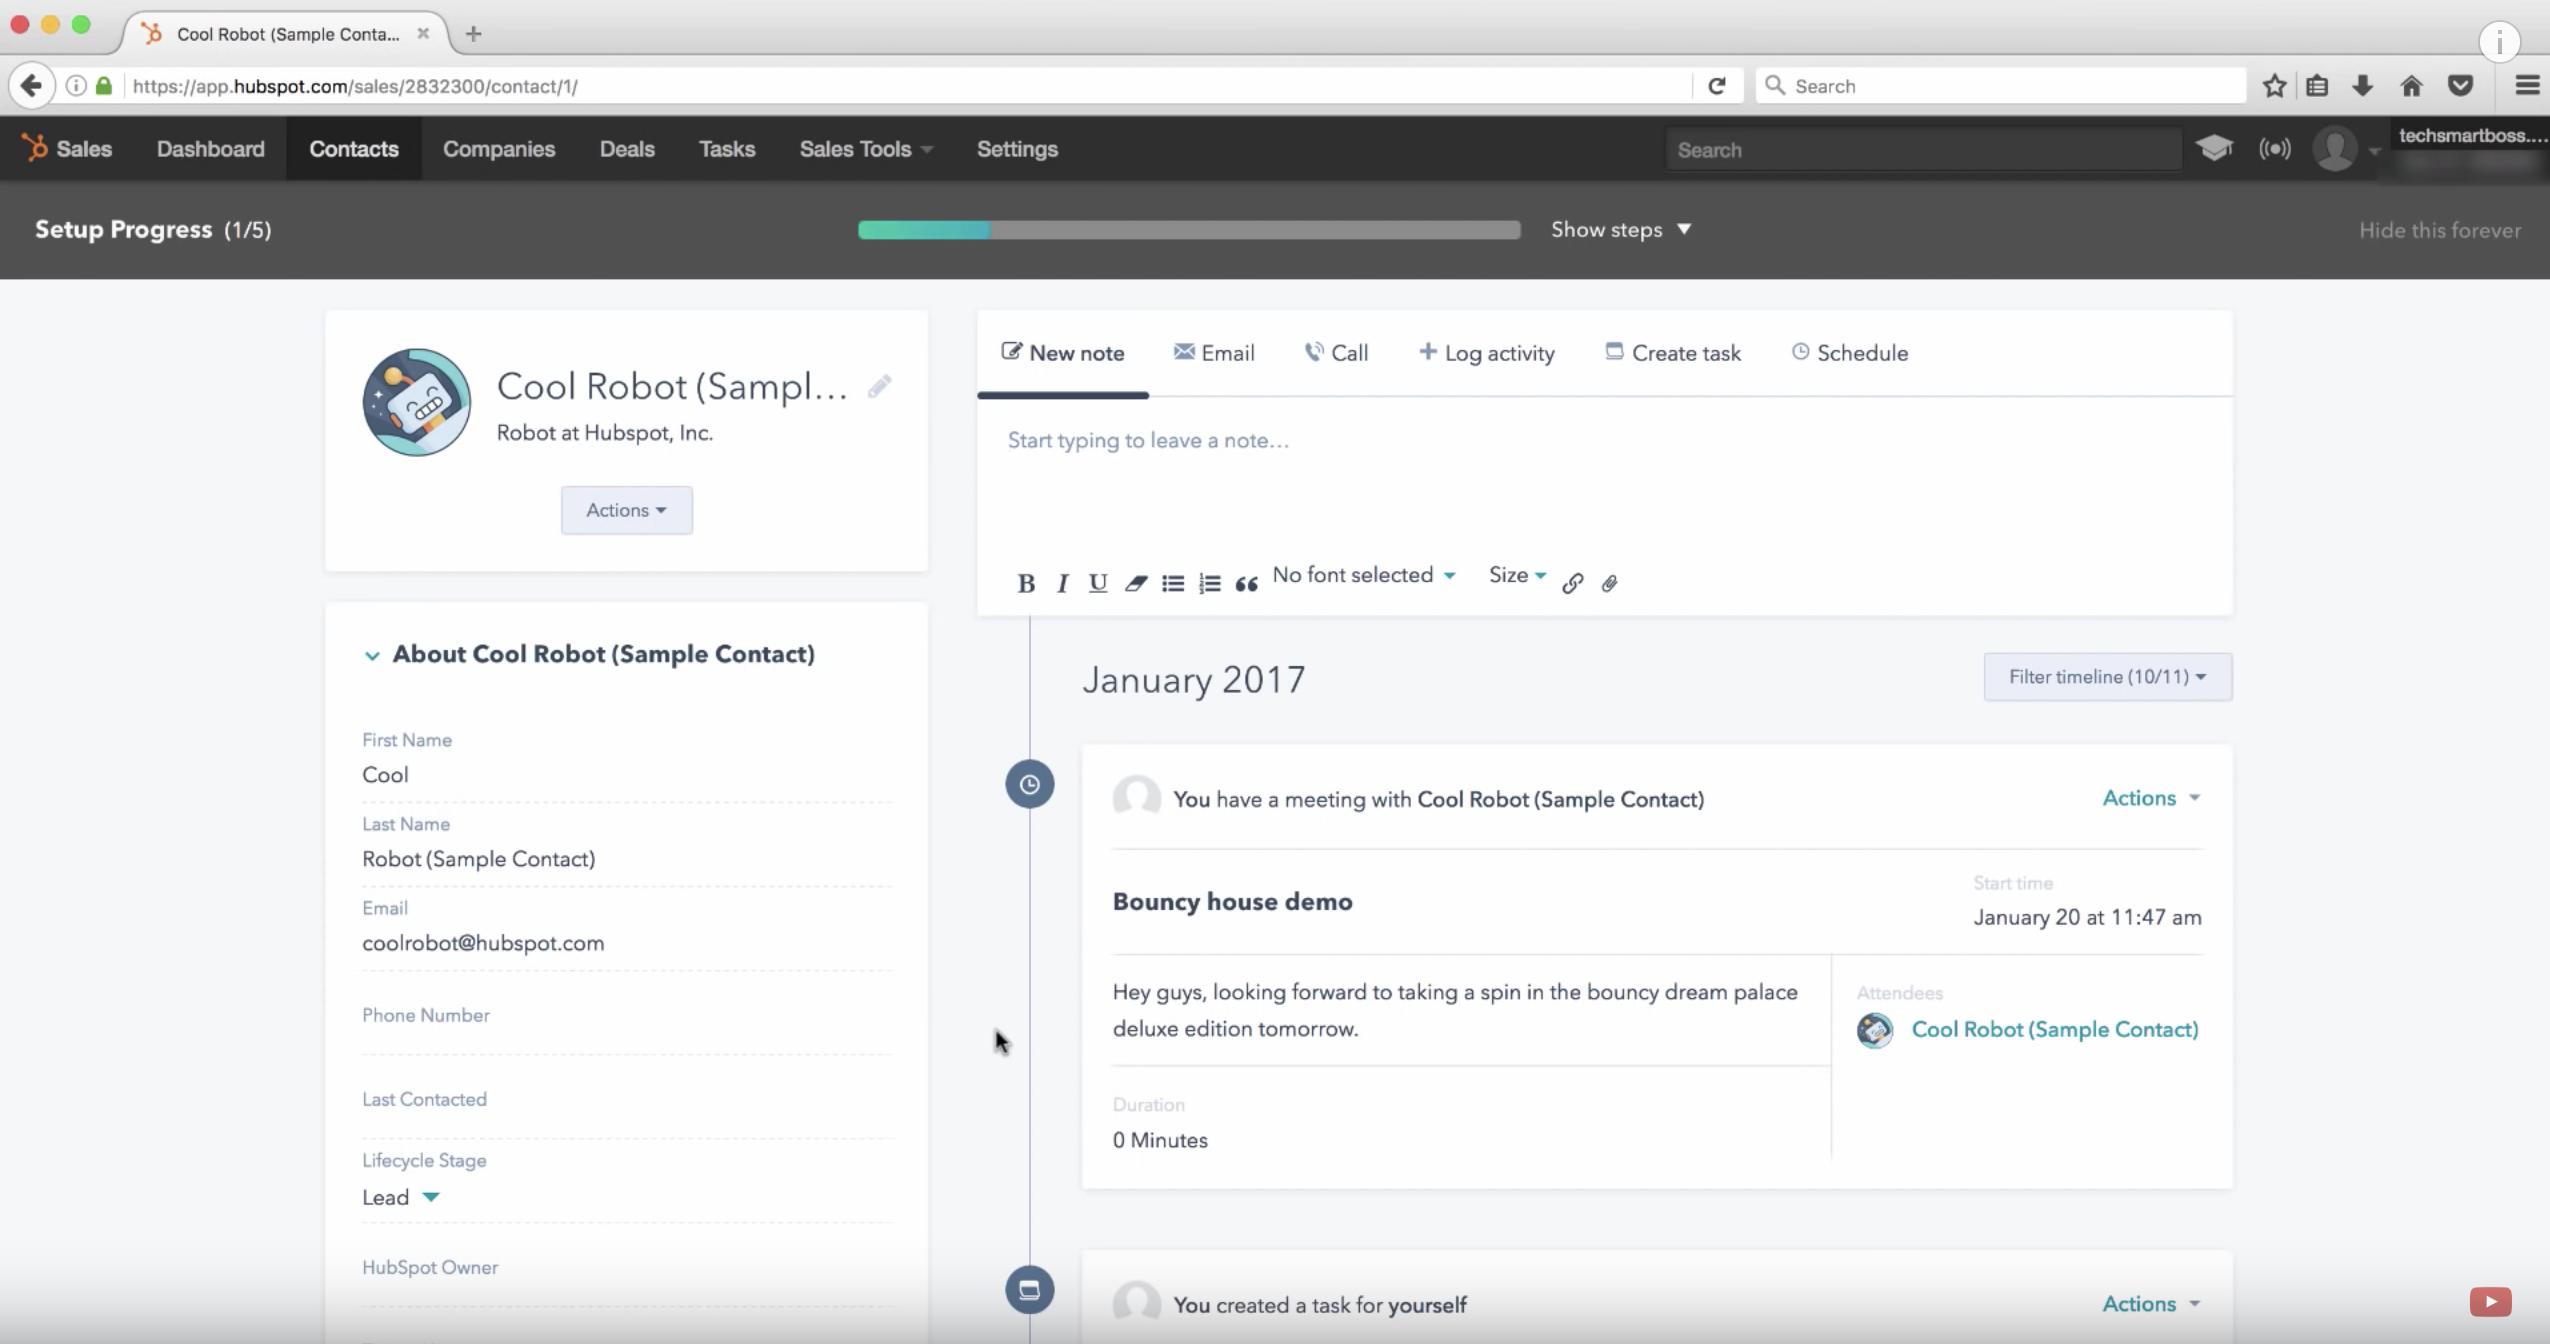Edit contact name with pencil icon
Screen dimensions: 2550x1344
tap(879, 387)
